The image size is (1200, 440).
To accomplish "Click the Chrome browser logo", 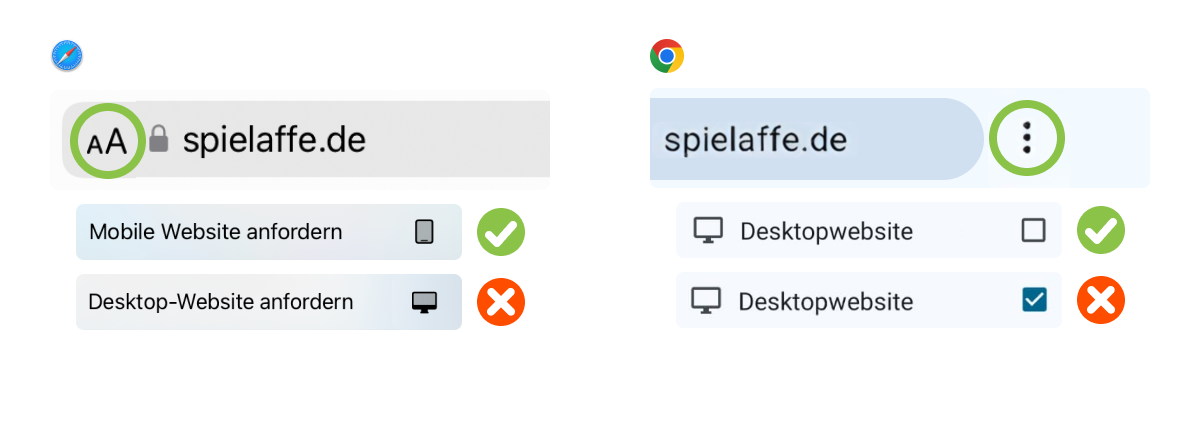I will pyautogui.click(x=667, y=56).
